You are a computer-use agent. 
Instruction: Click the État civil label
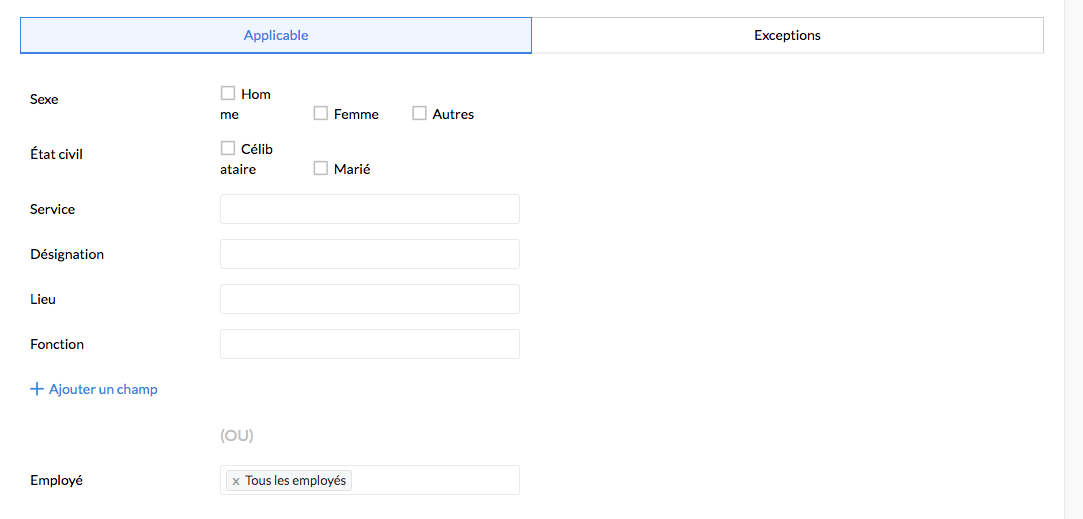pyautogui.click(x=57, y=154)
